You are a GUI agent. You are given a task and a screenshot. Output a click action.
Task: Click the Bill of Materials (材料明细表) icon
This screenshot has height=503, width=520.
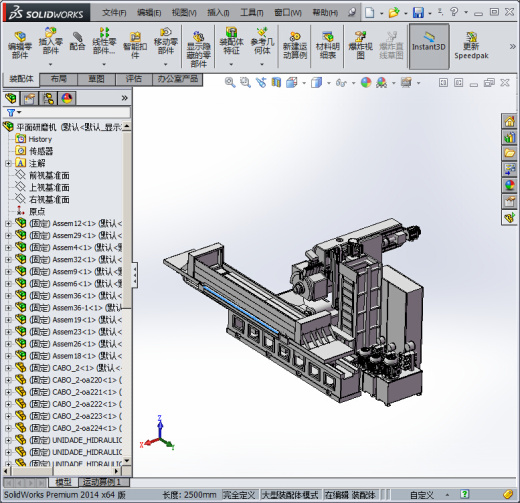point(327,45)
